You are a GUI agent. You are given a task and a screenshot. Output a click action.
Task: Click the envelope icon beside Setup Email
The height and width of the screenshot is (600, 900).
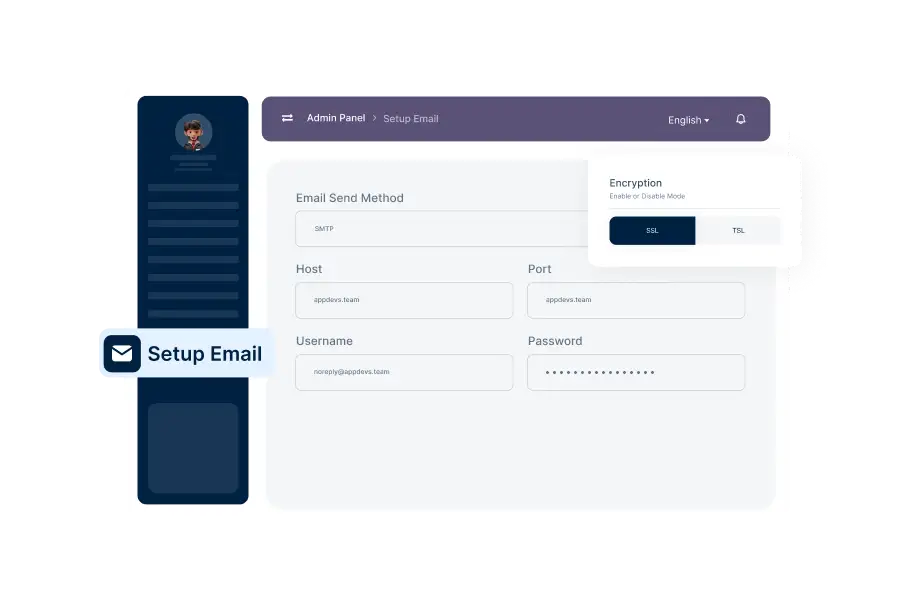pyautogui.click(x=122, y=354)
